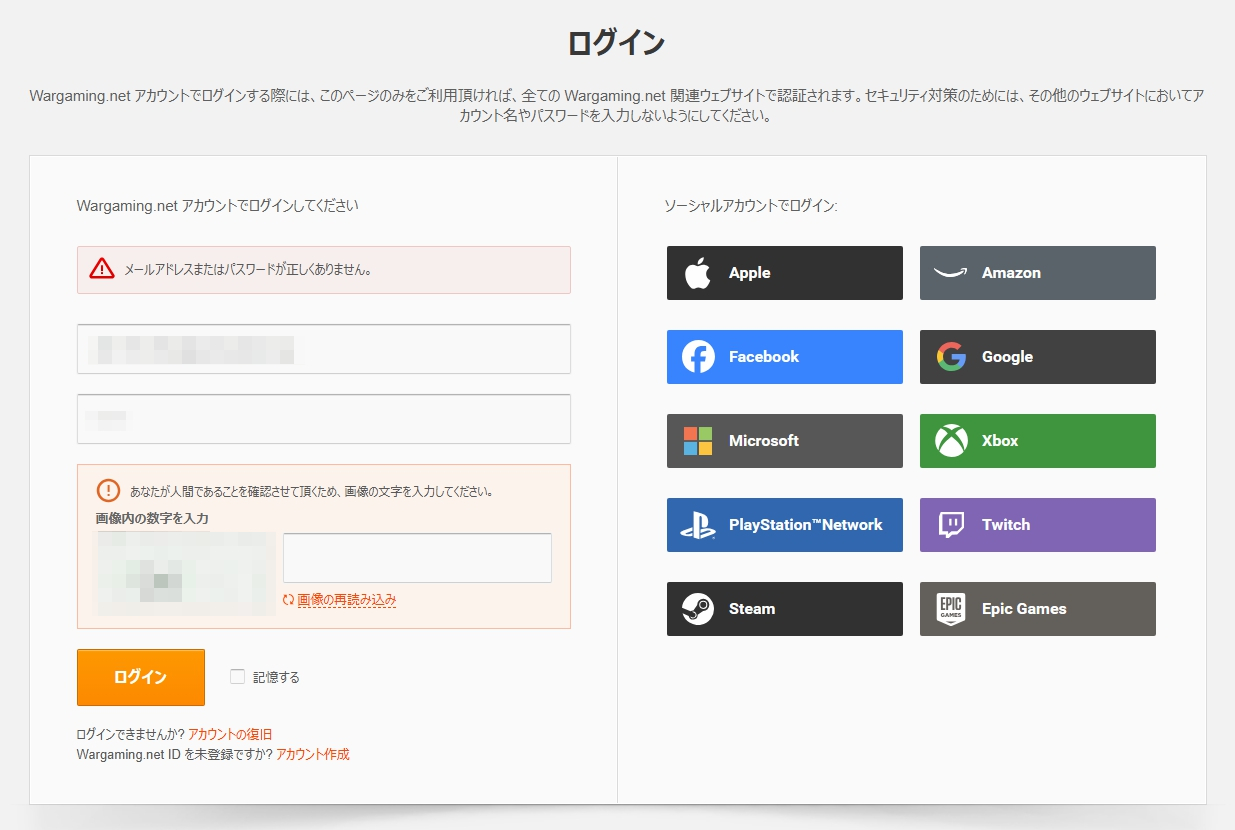This screenshot has width=1235, height=830.
Task: Click the あなたが人間であることを確認 captcha notice
Action: [x=311, y=491]
